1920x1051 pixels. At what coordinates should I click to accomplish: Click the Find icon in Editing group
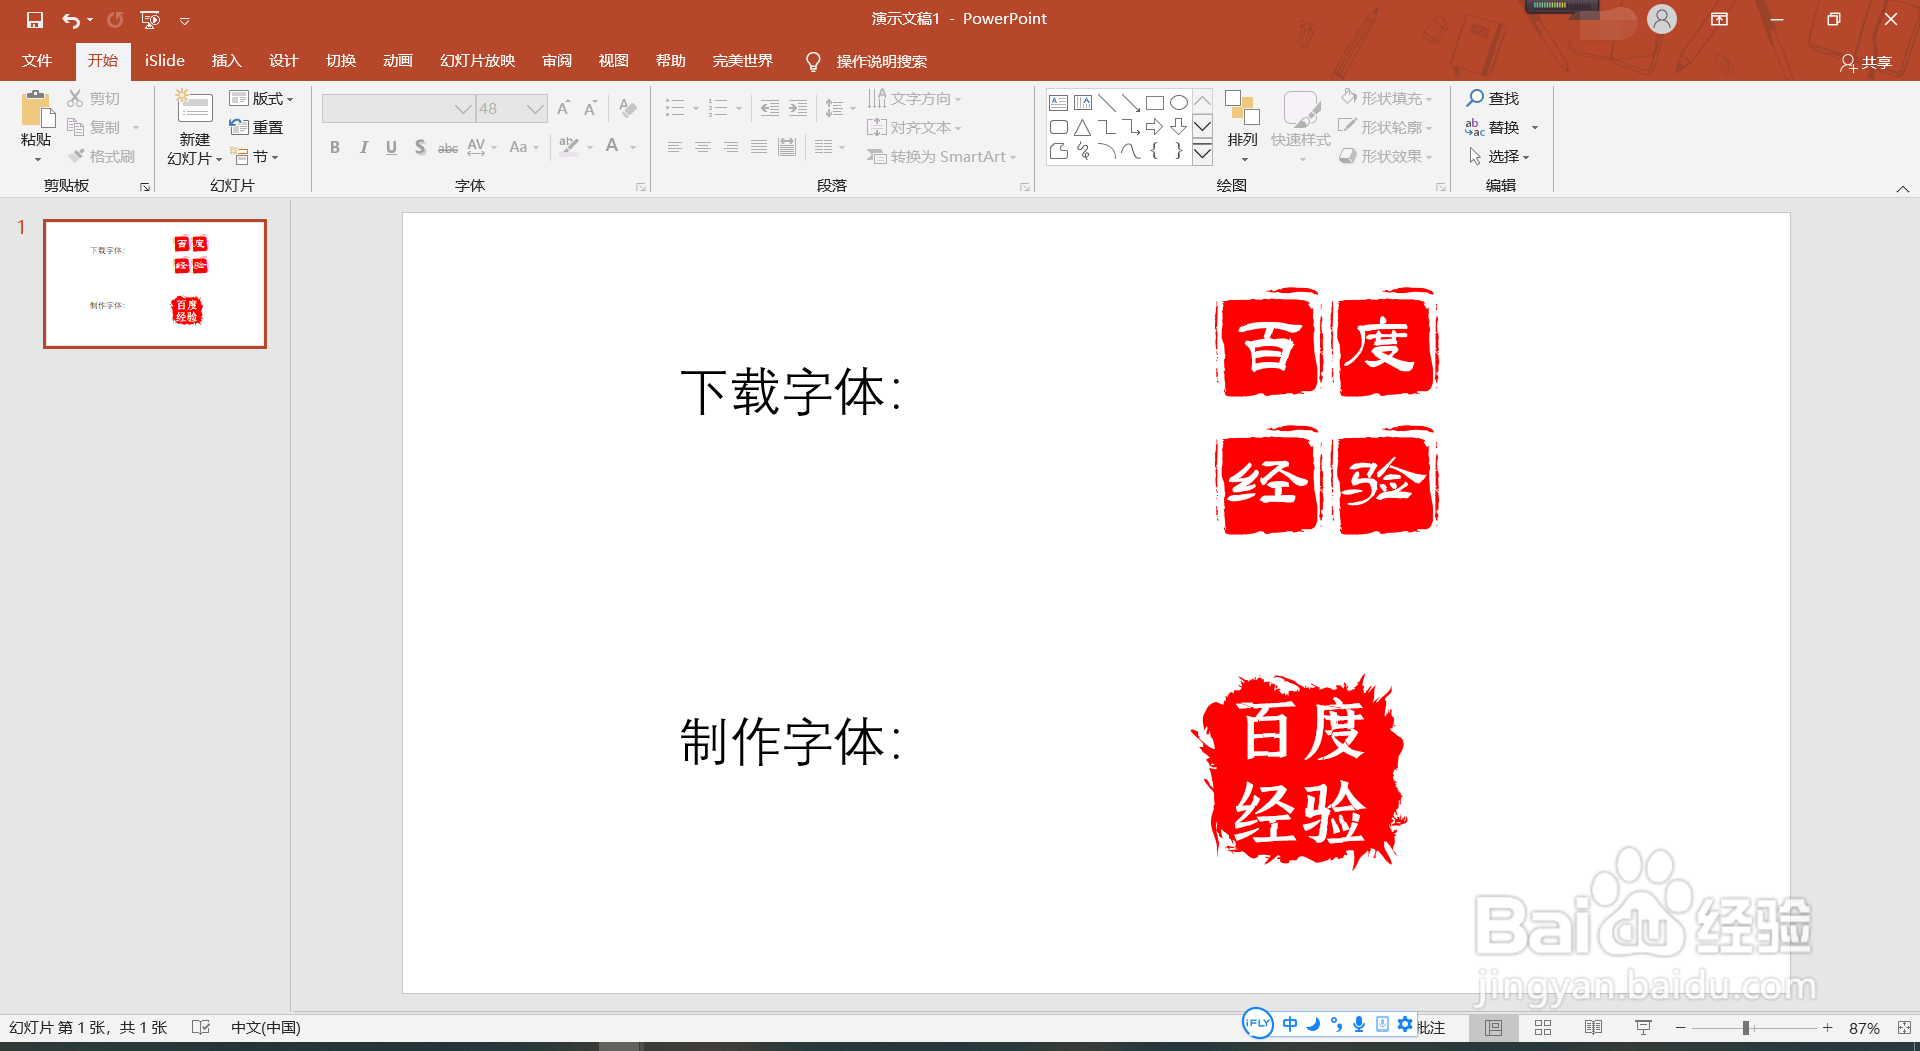(x=1477, y=98)
